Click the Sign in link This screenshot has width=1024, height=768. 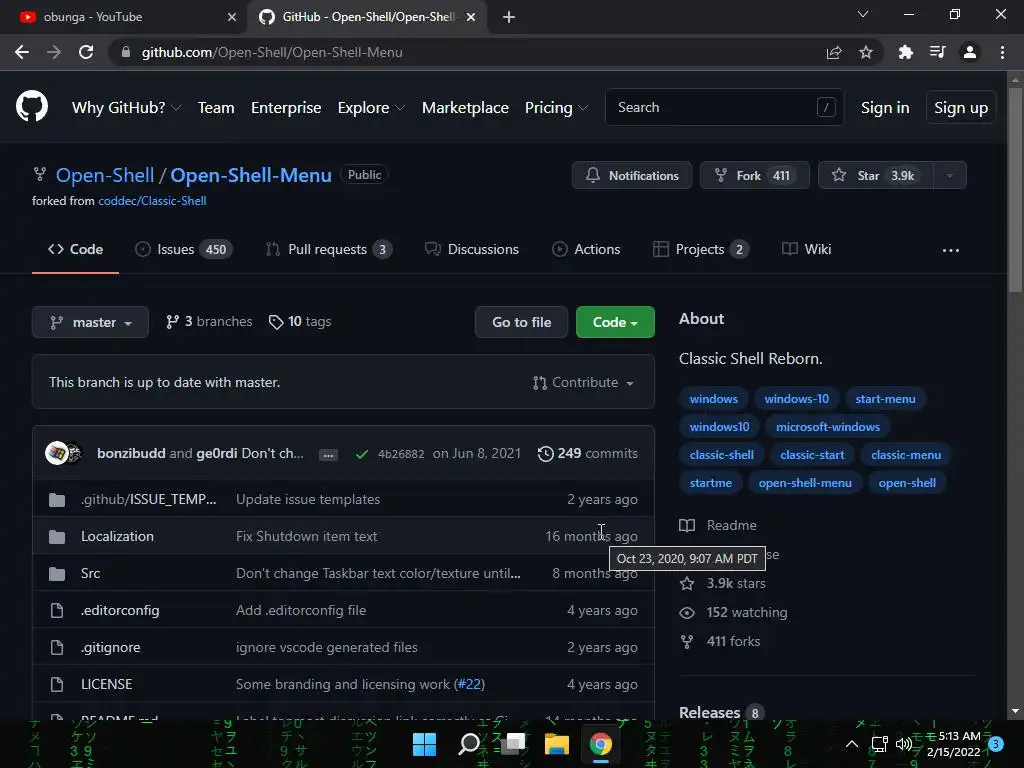[x=885, y=108]
